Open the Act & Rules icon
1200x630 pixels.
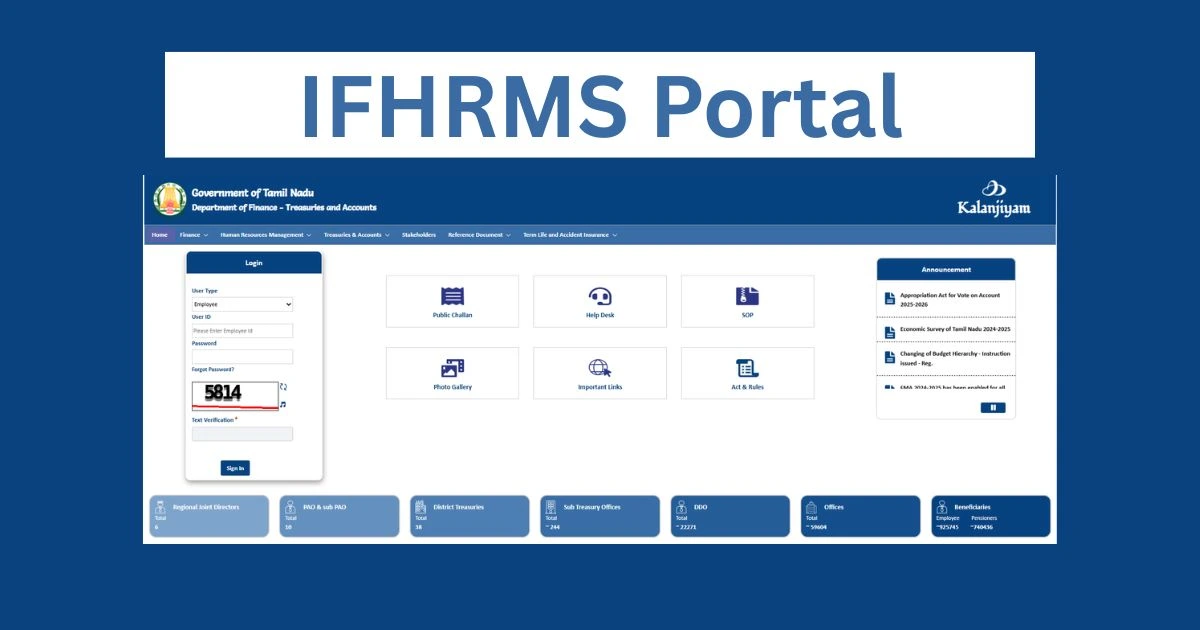coord(747,368)
